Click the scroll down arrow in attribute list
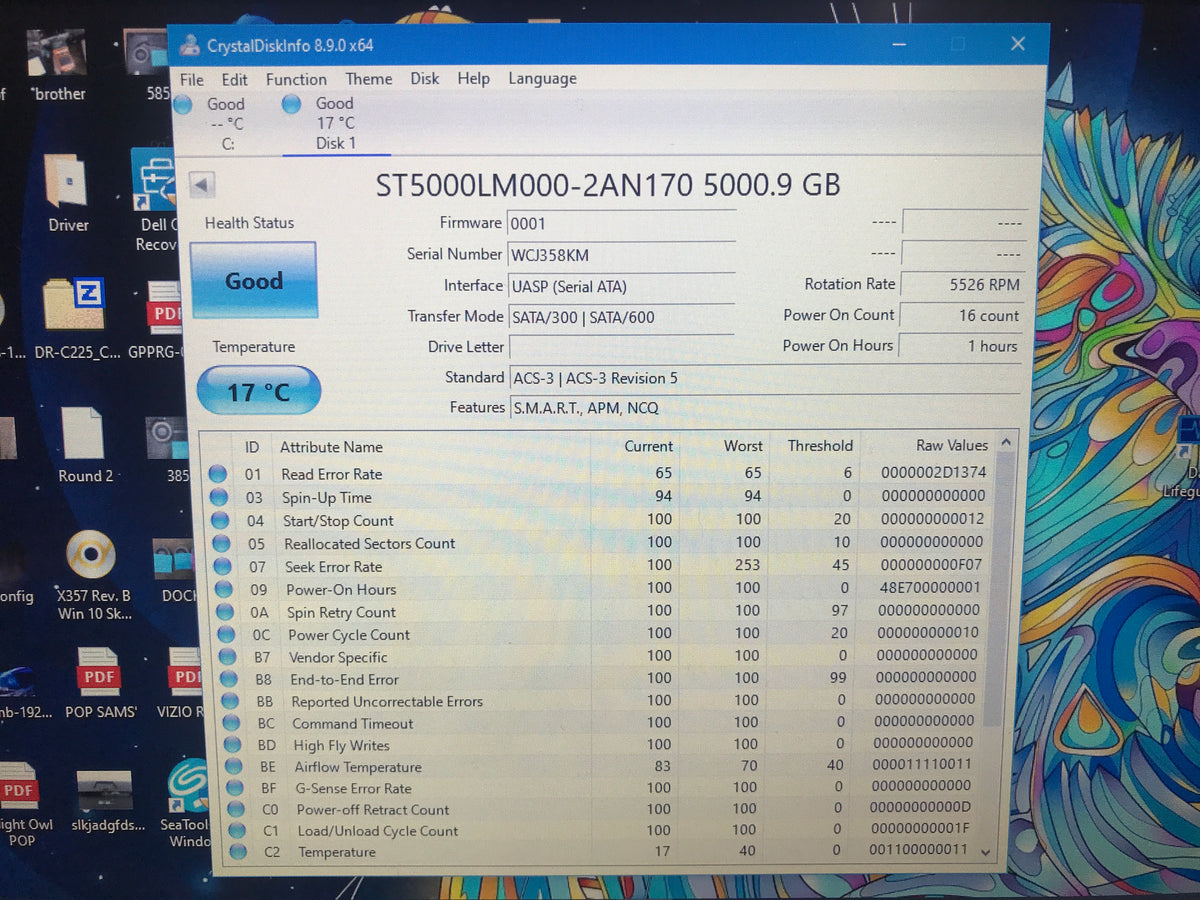Image resolution: width=1200 pixels, height=900 pixels. tap(987, 853)
